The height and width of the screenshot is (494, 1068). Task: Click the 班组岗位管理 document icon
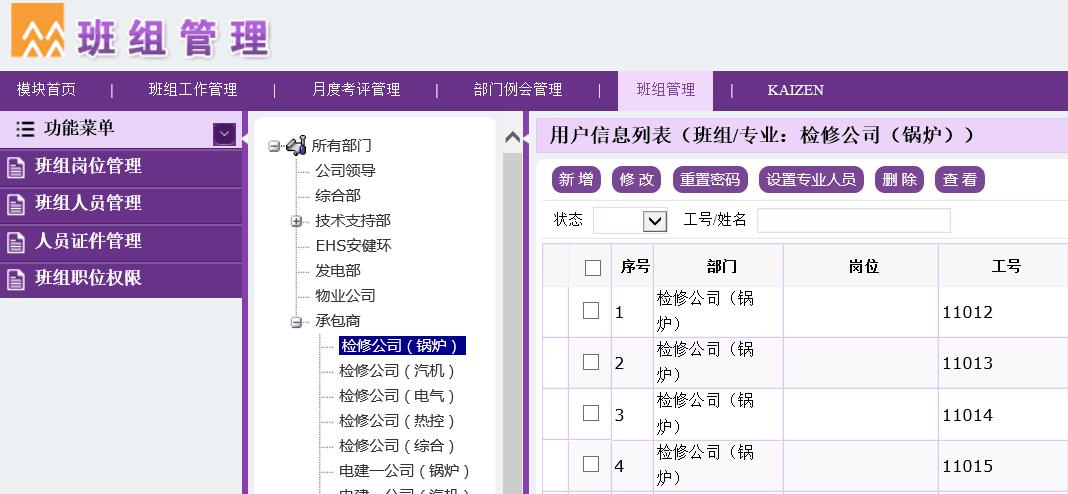pyautogui.click(x=16, y=167)
